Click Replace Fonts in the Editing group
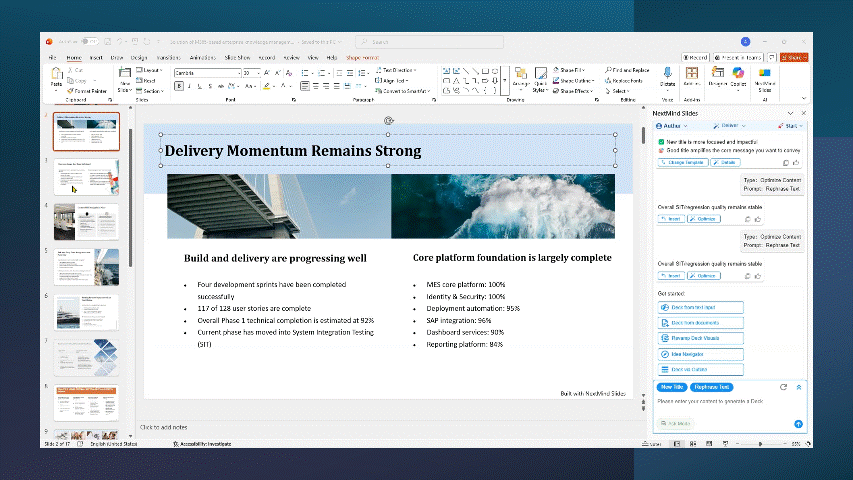The image size is (853, 480). tap(623, 81)
